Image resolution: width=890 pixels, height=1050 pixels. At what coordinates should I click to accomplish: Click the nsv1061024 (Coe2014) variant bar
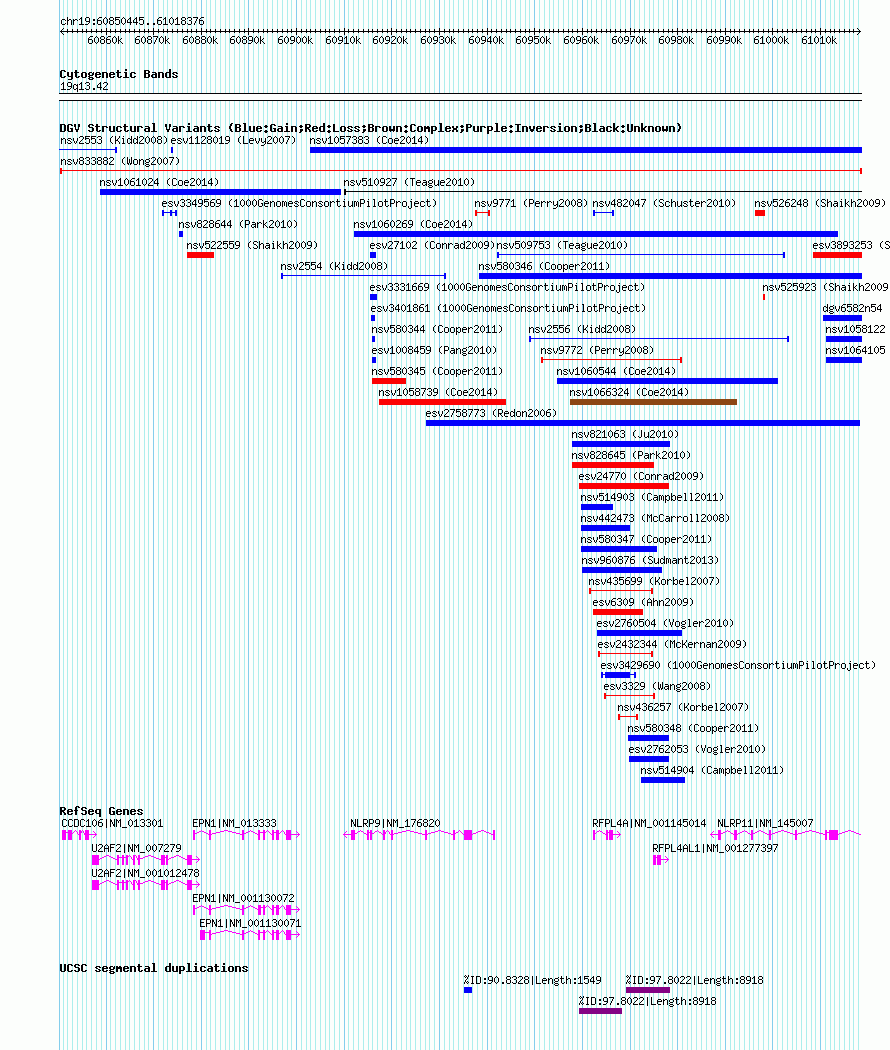pos(220,192)
